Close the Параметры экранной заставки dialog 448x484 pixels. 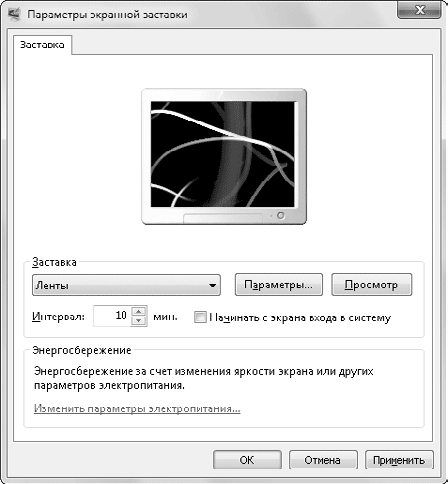(419, 10)
